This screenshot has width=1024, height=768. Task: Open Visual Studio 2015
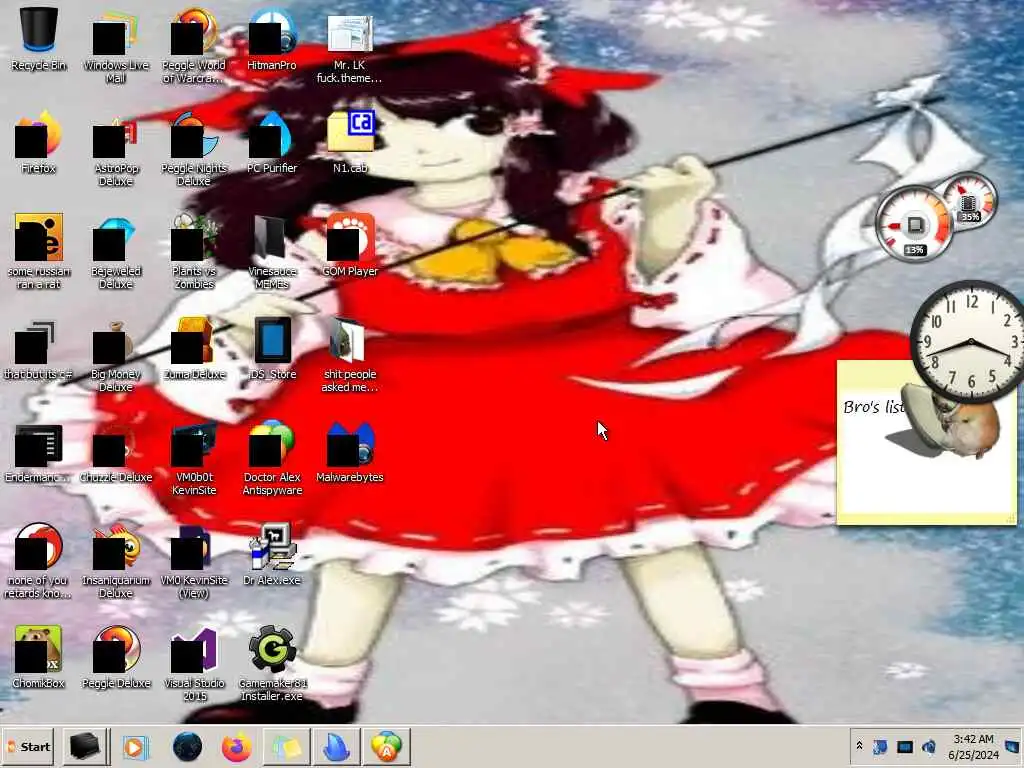[x=193, y=665]
